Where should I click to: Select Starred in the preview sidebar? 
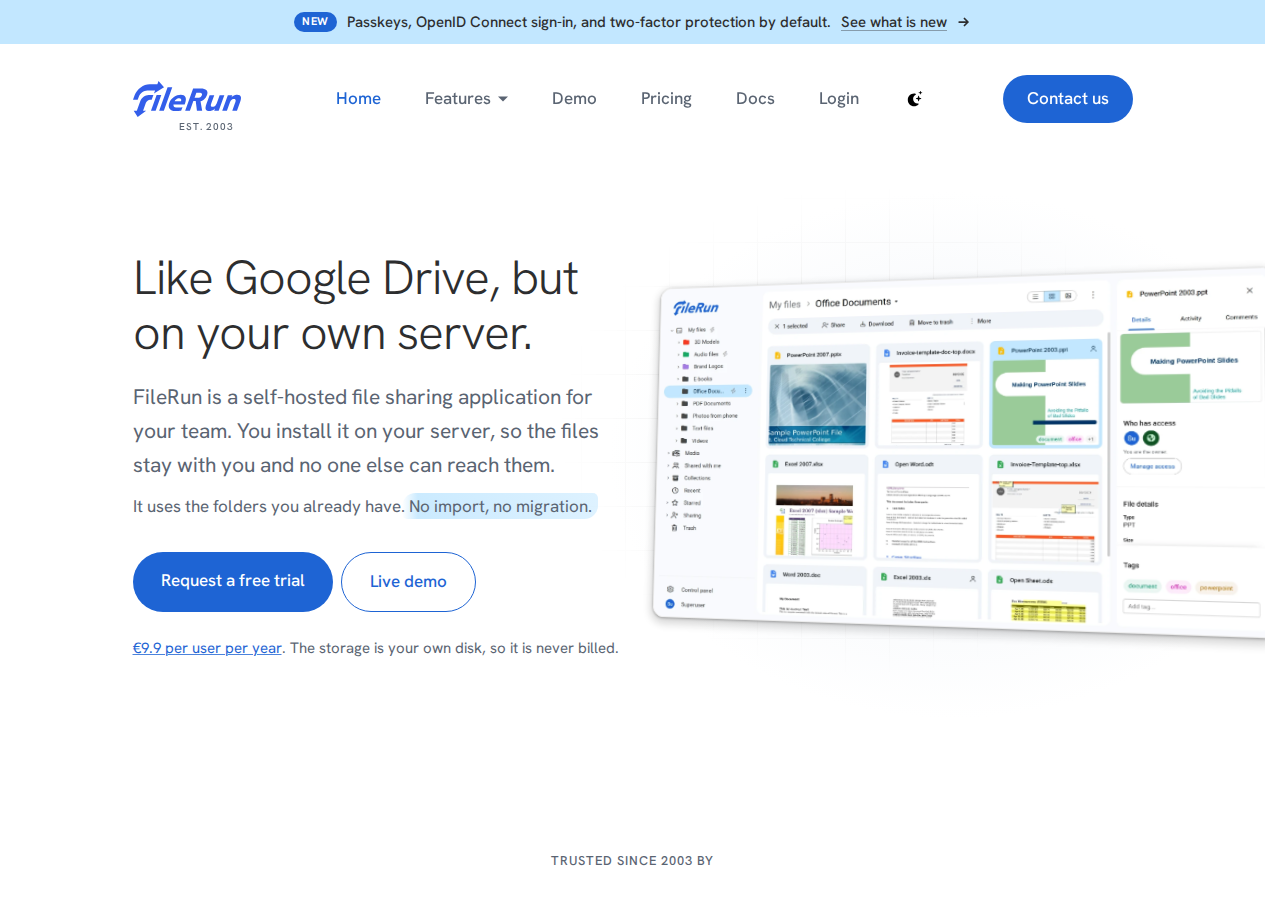686,502
